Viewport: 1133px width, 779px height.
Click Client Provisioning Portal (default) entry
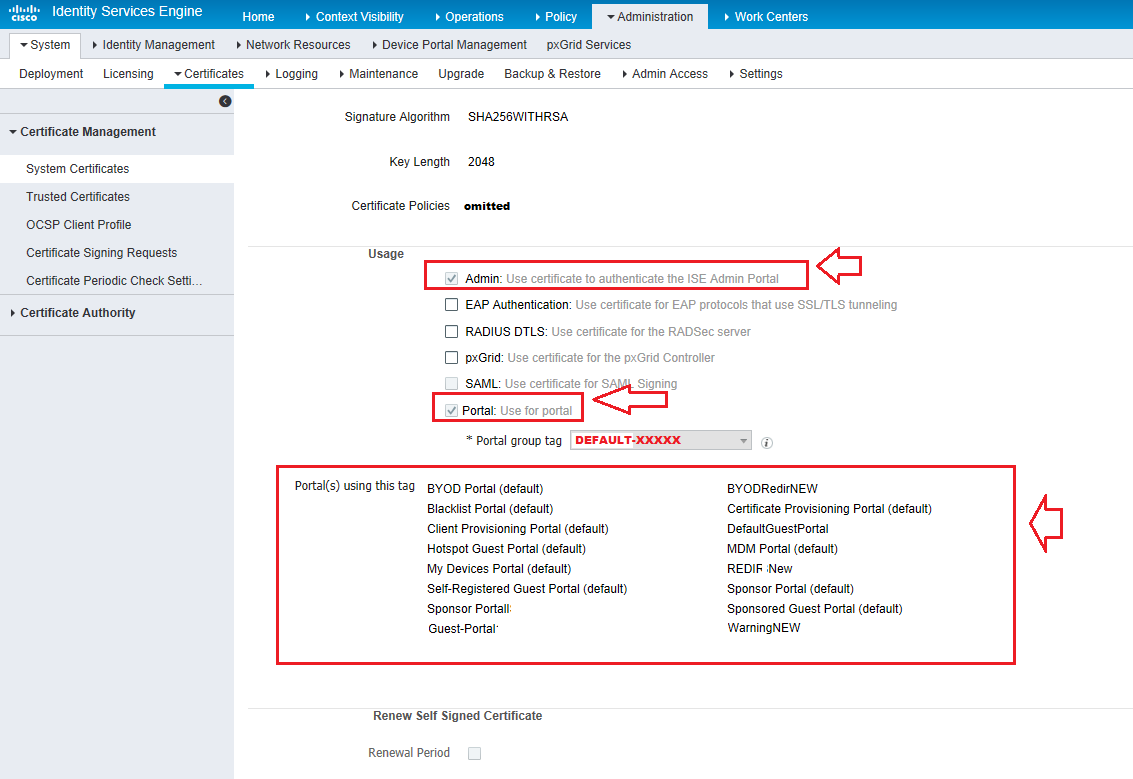517,529
